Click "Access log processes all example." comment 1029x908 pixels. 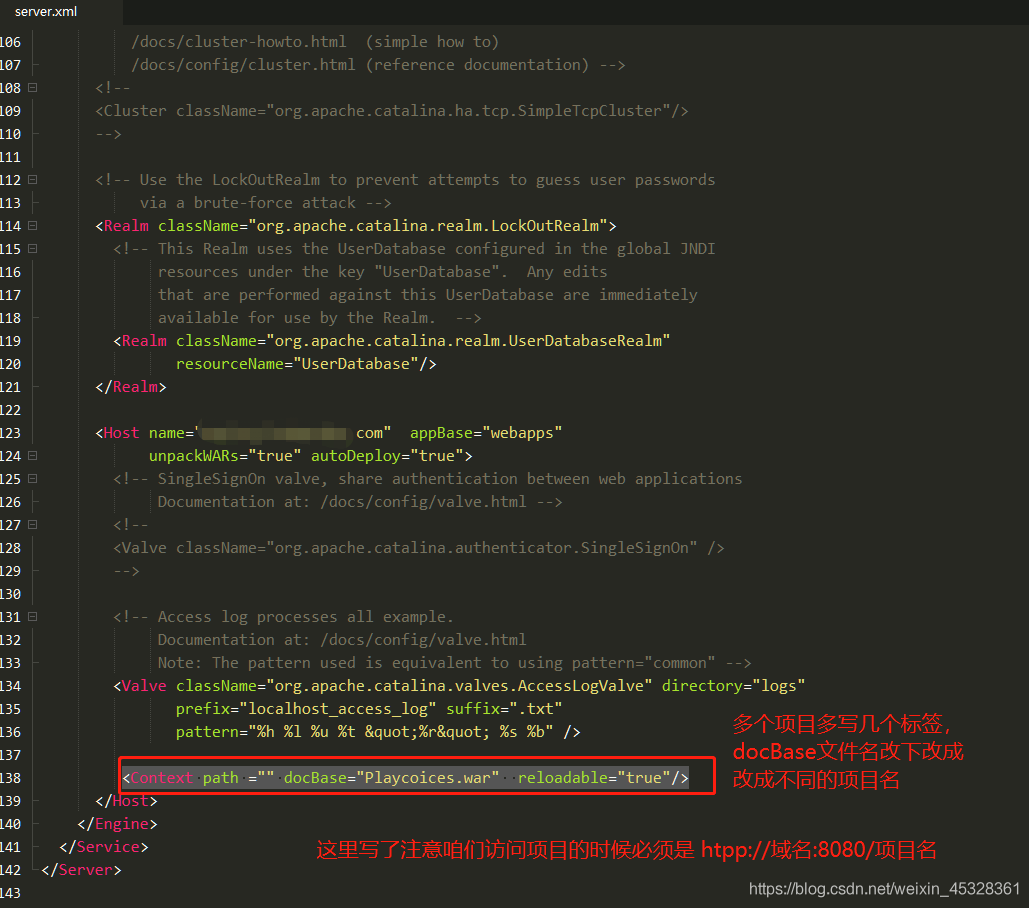coord(306,617)
